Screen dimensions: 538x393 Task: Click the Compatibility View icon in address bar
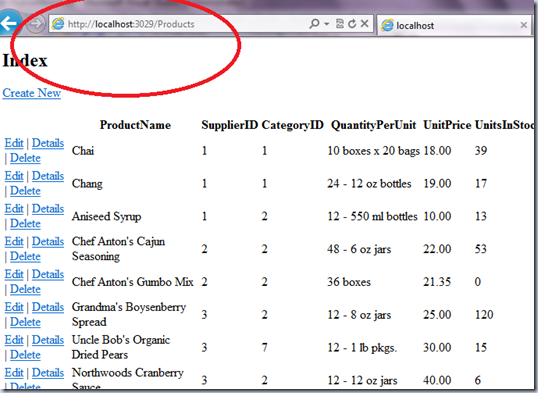340,24
